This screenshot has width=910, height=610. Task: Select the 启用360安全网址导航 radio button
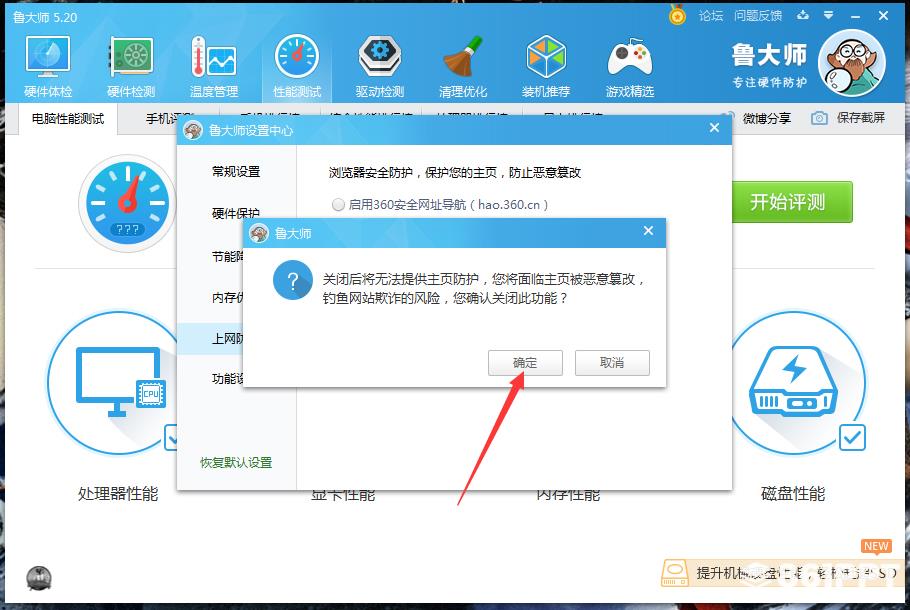click(338, 204)
